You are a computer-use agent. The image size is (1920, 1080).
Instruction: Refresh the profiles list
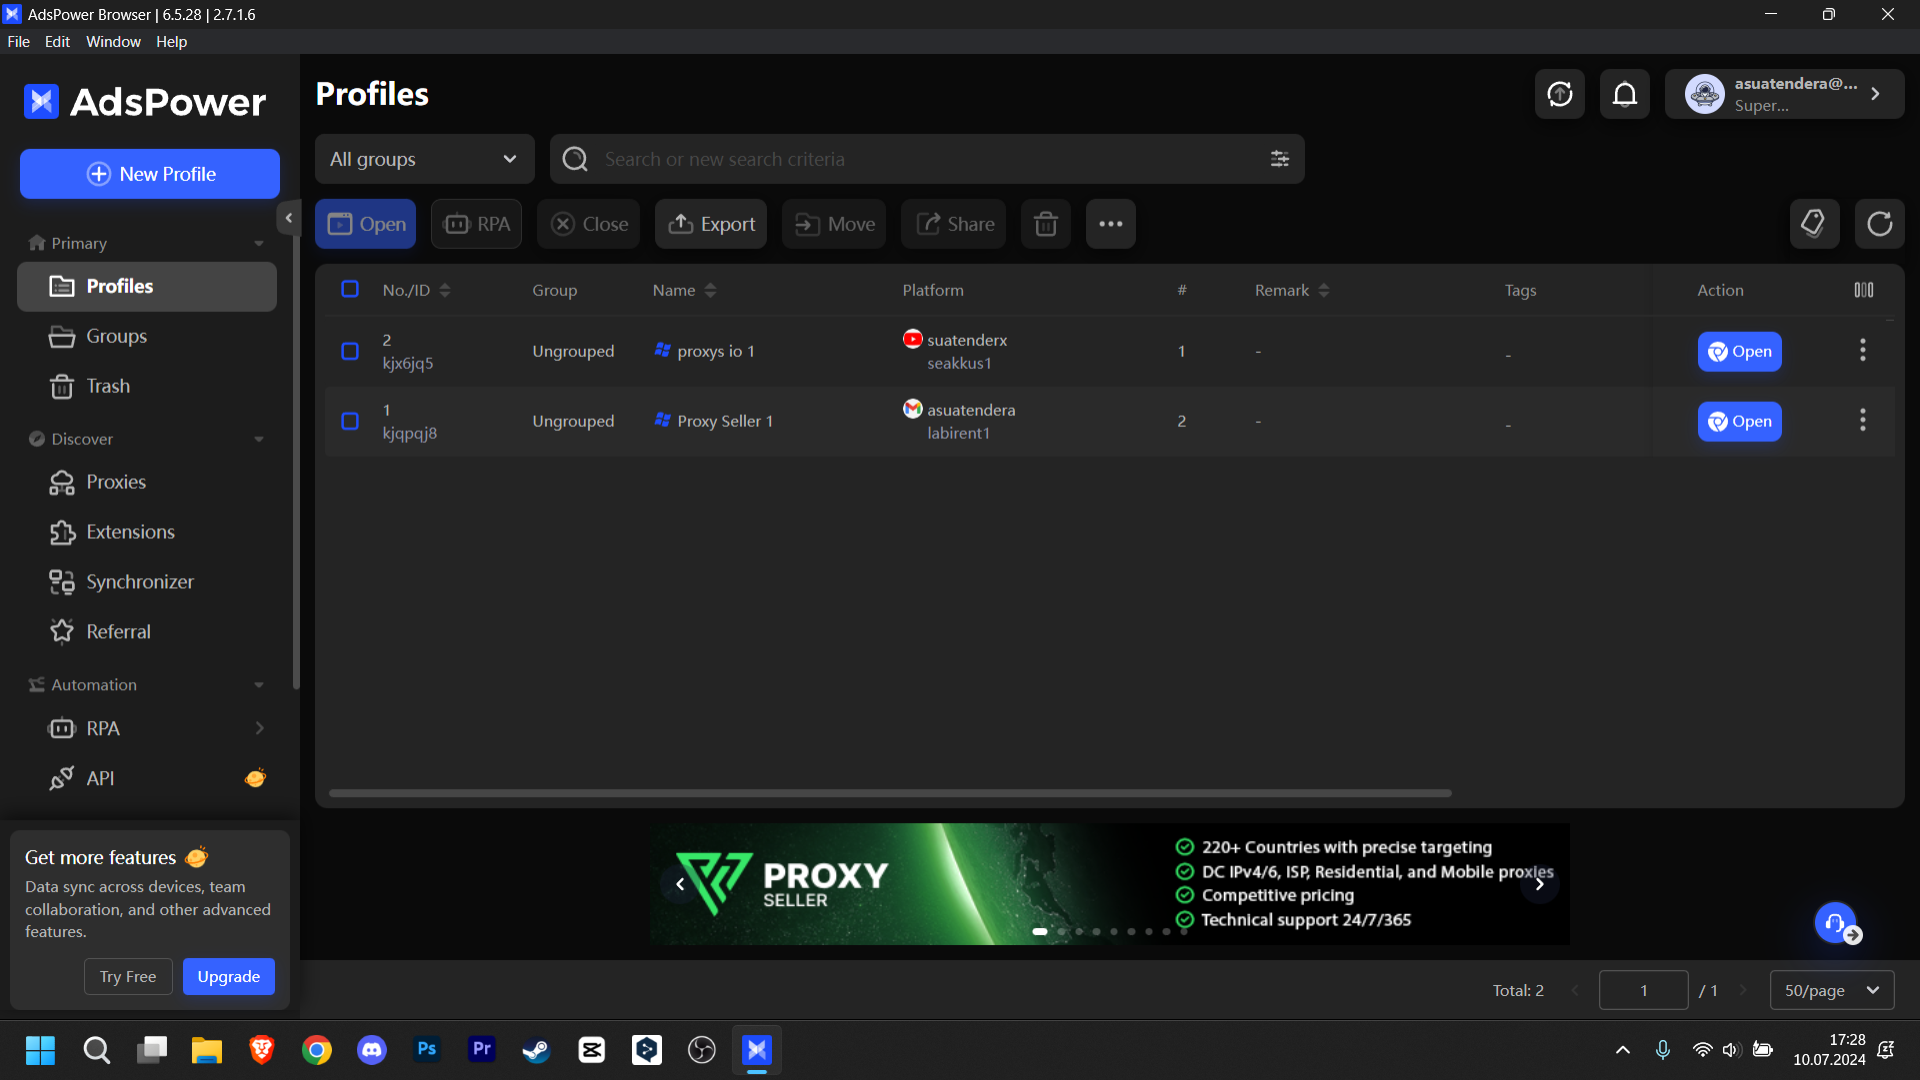1880,224
